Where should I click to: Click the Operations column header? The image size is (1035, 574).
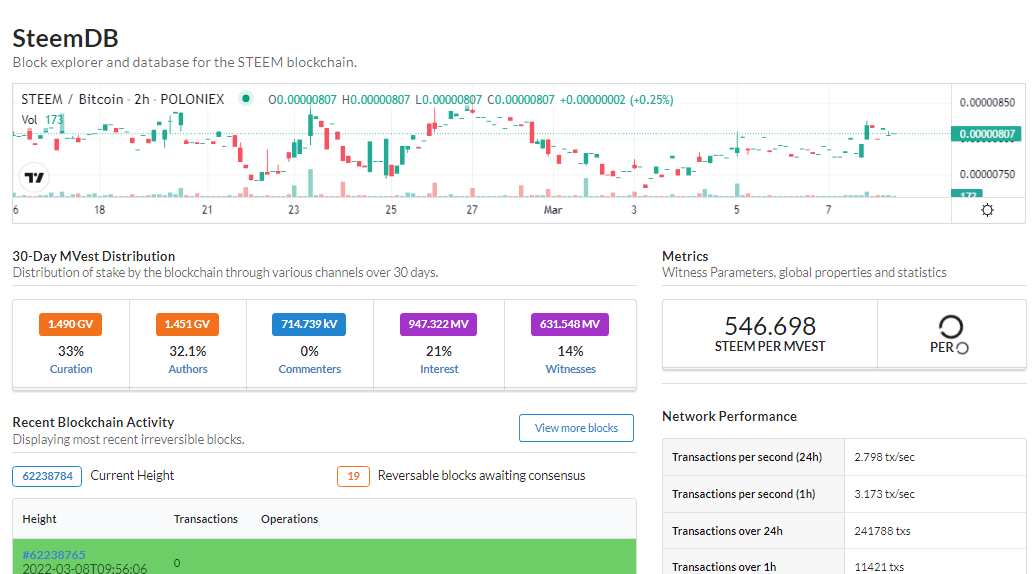(290, 519)
